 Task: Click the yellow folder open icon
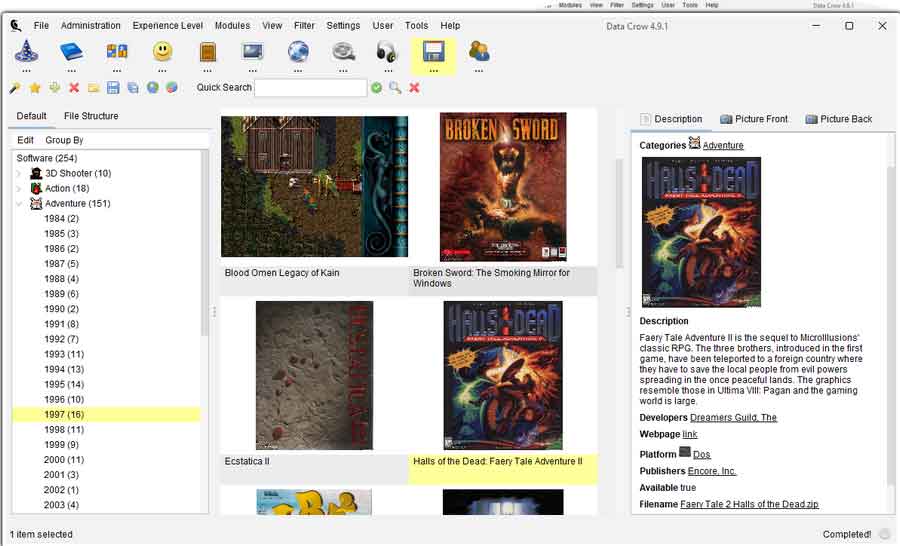click(94, 88)
